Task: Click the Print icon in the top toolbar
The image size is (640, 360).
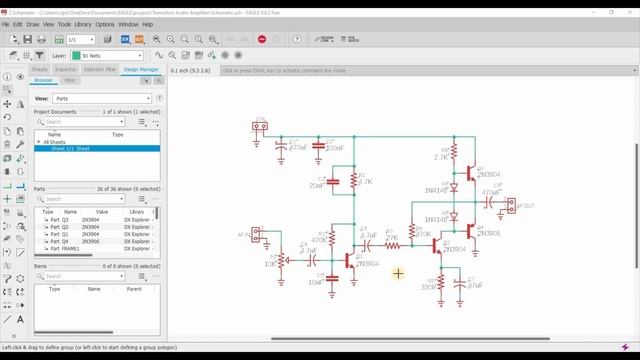Action: pos(42,39)
